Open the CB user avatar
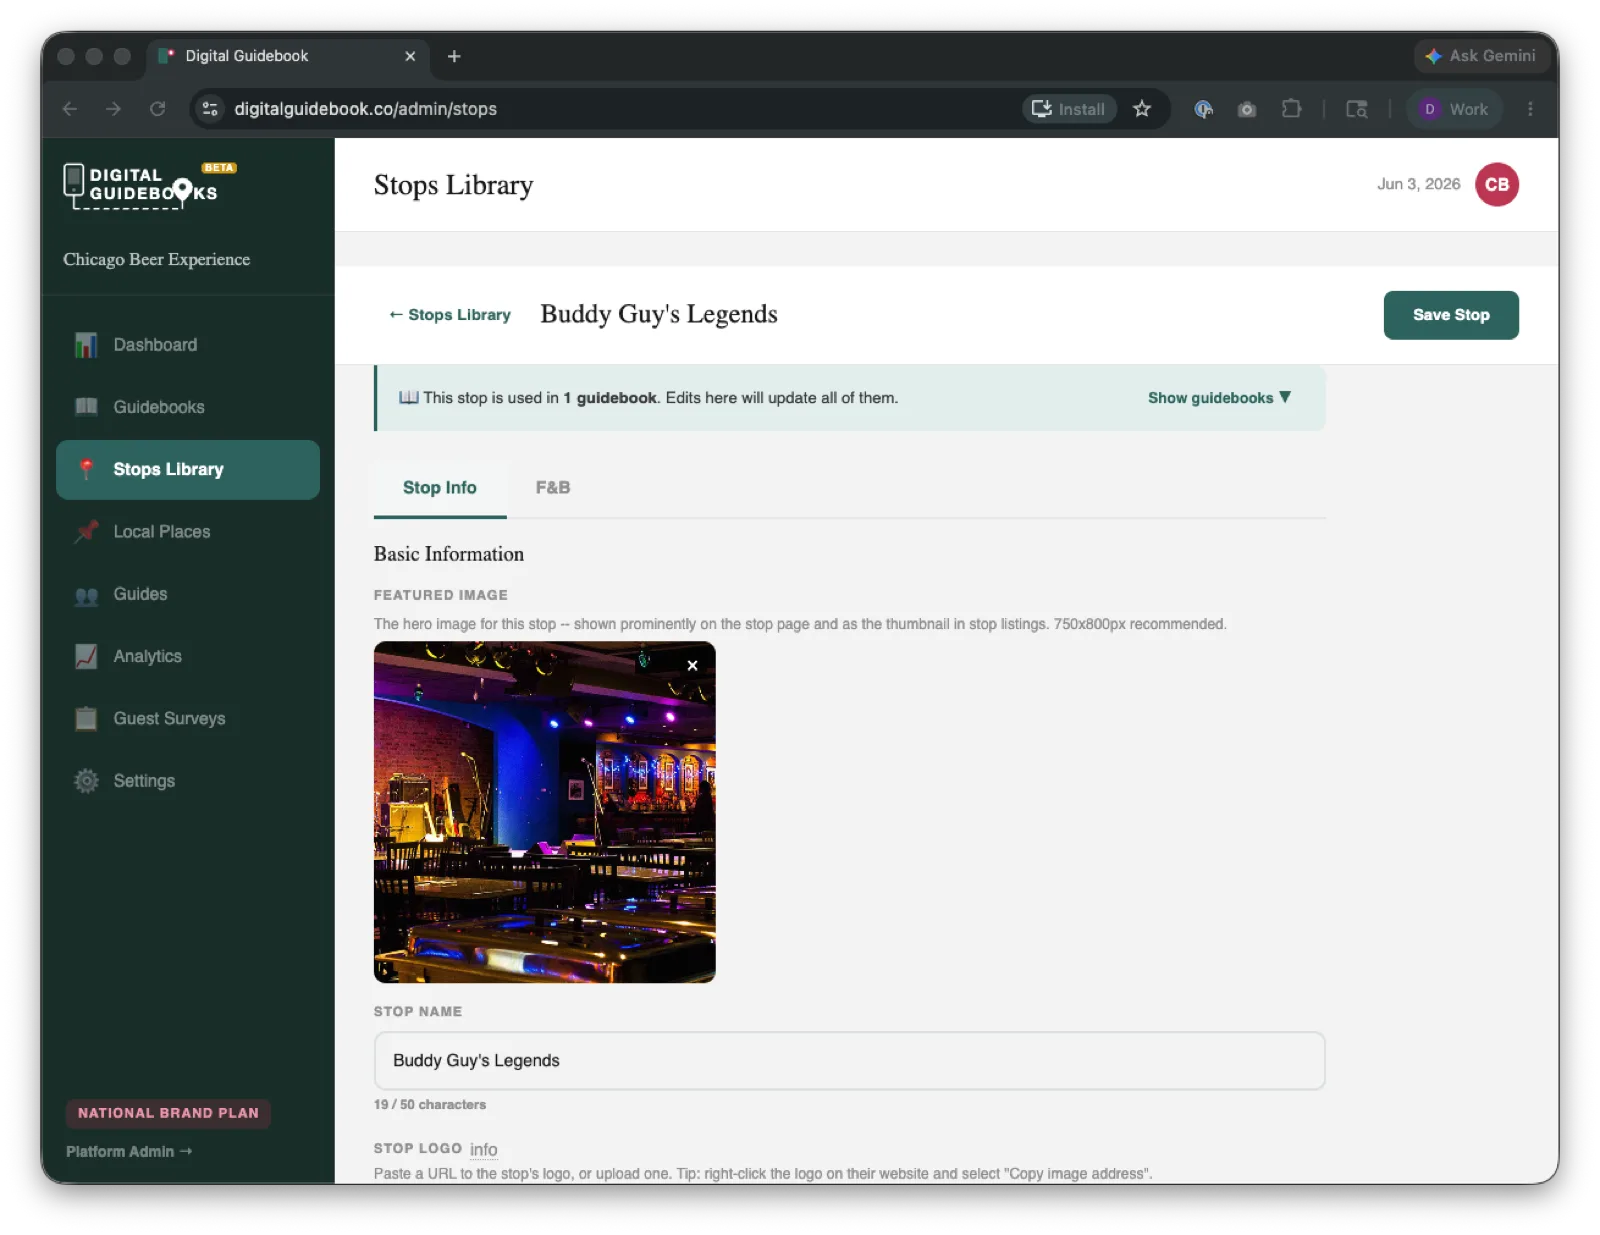 [1496, 185]
